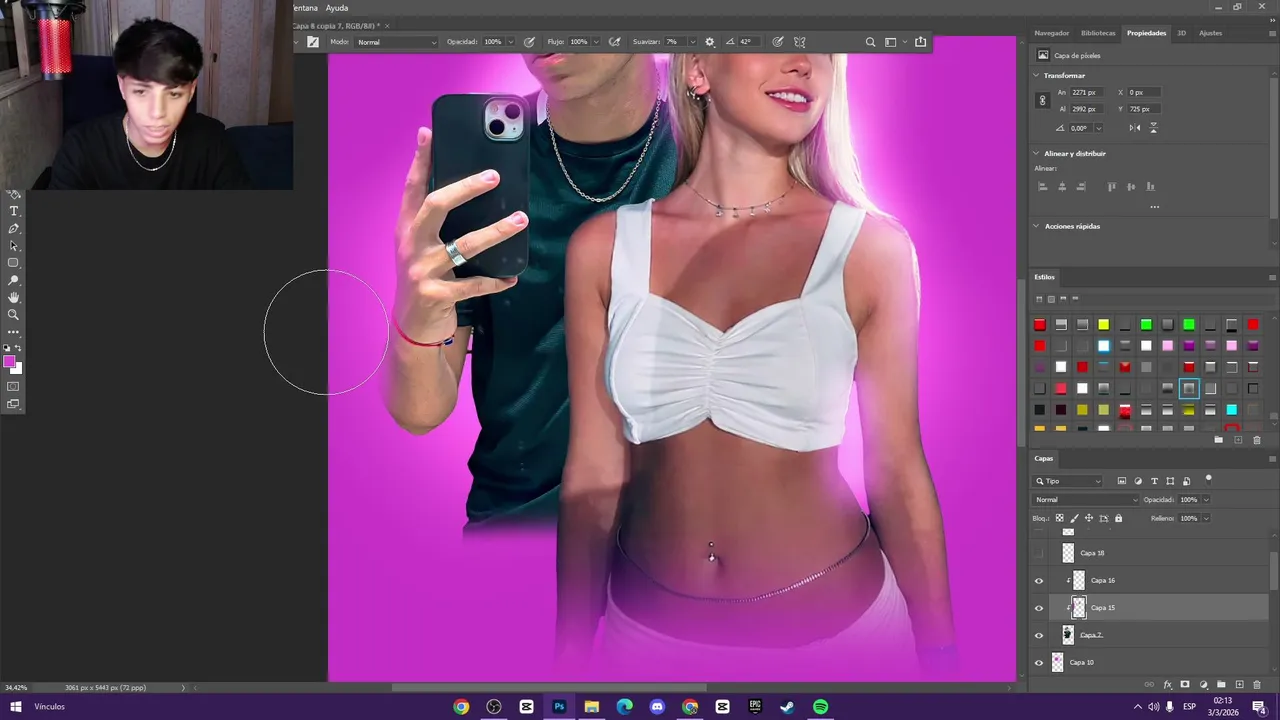Select the Rectangle shape tool

coord(14,263)
